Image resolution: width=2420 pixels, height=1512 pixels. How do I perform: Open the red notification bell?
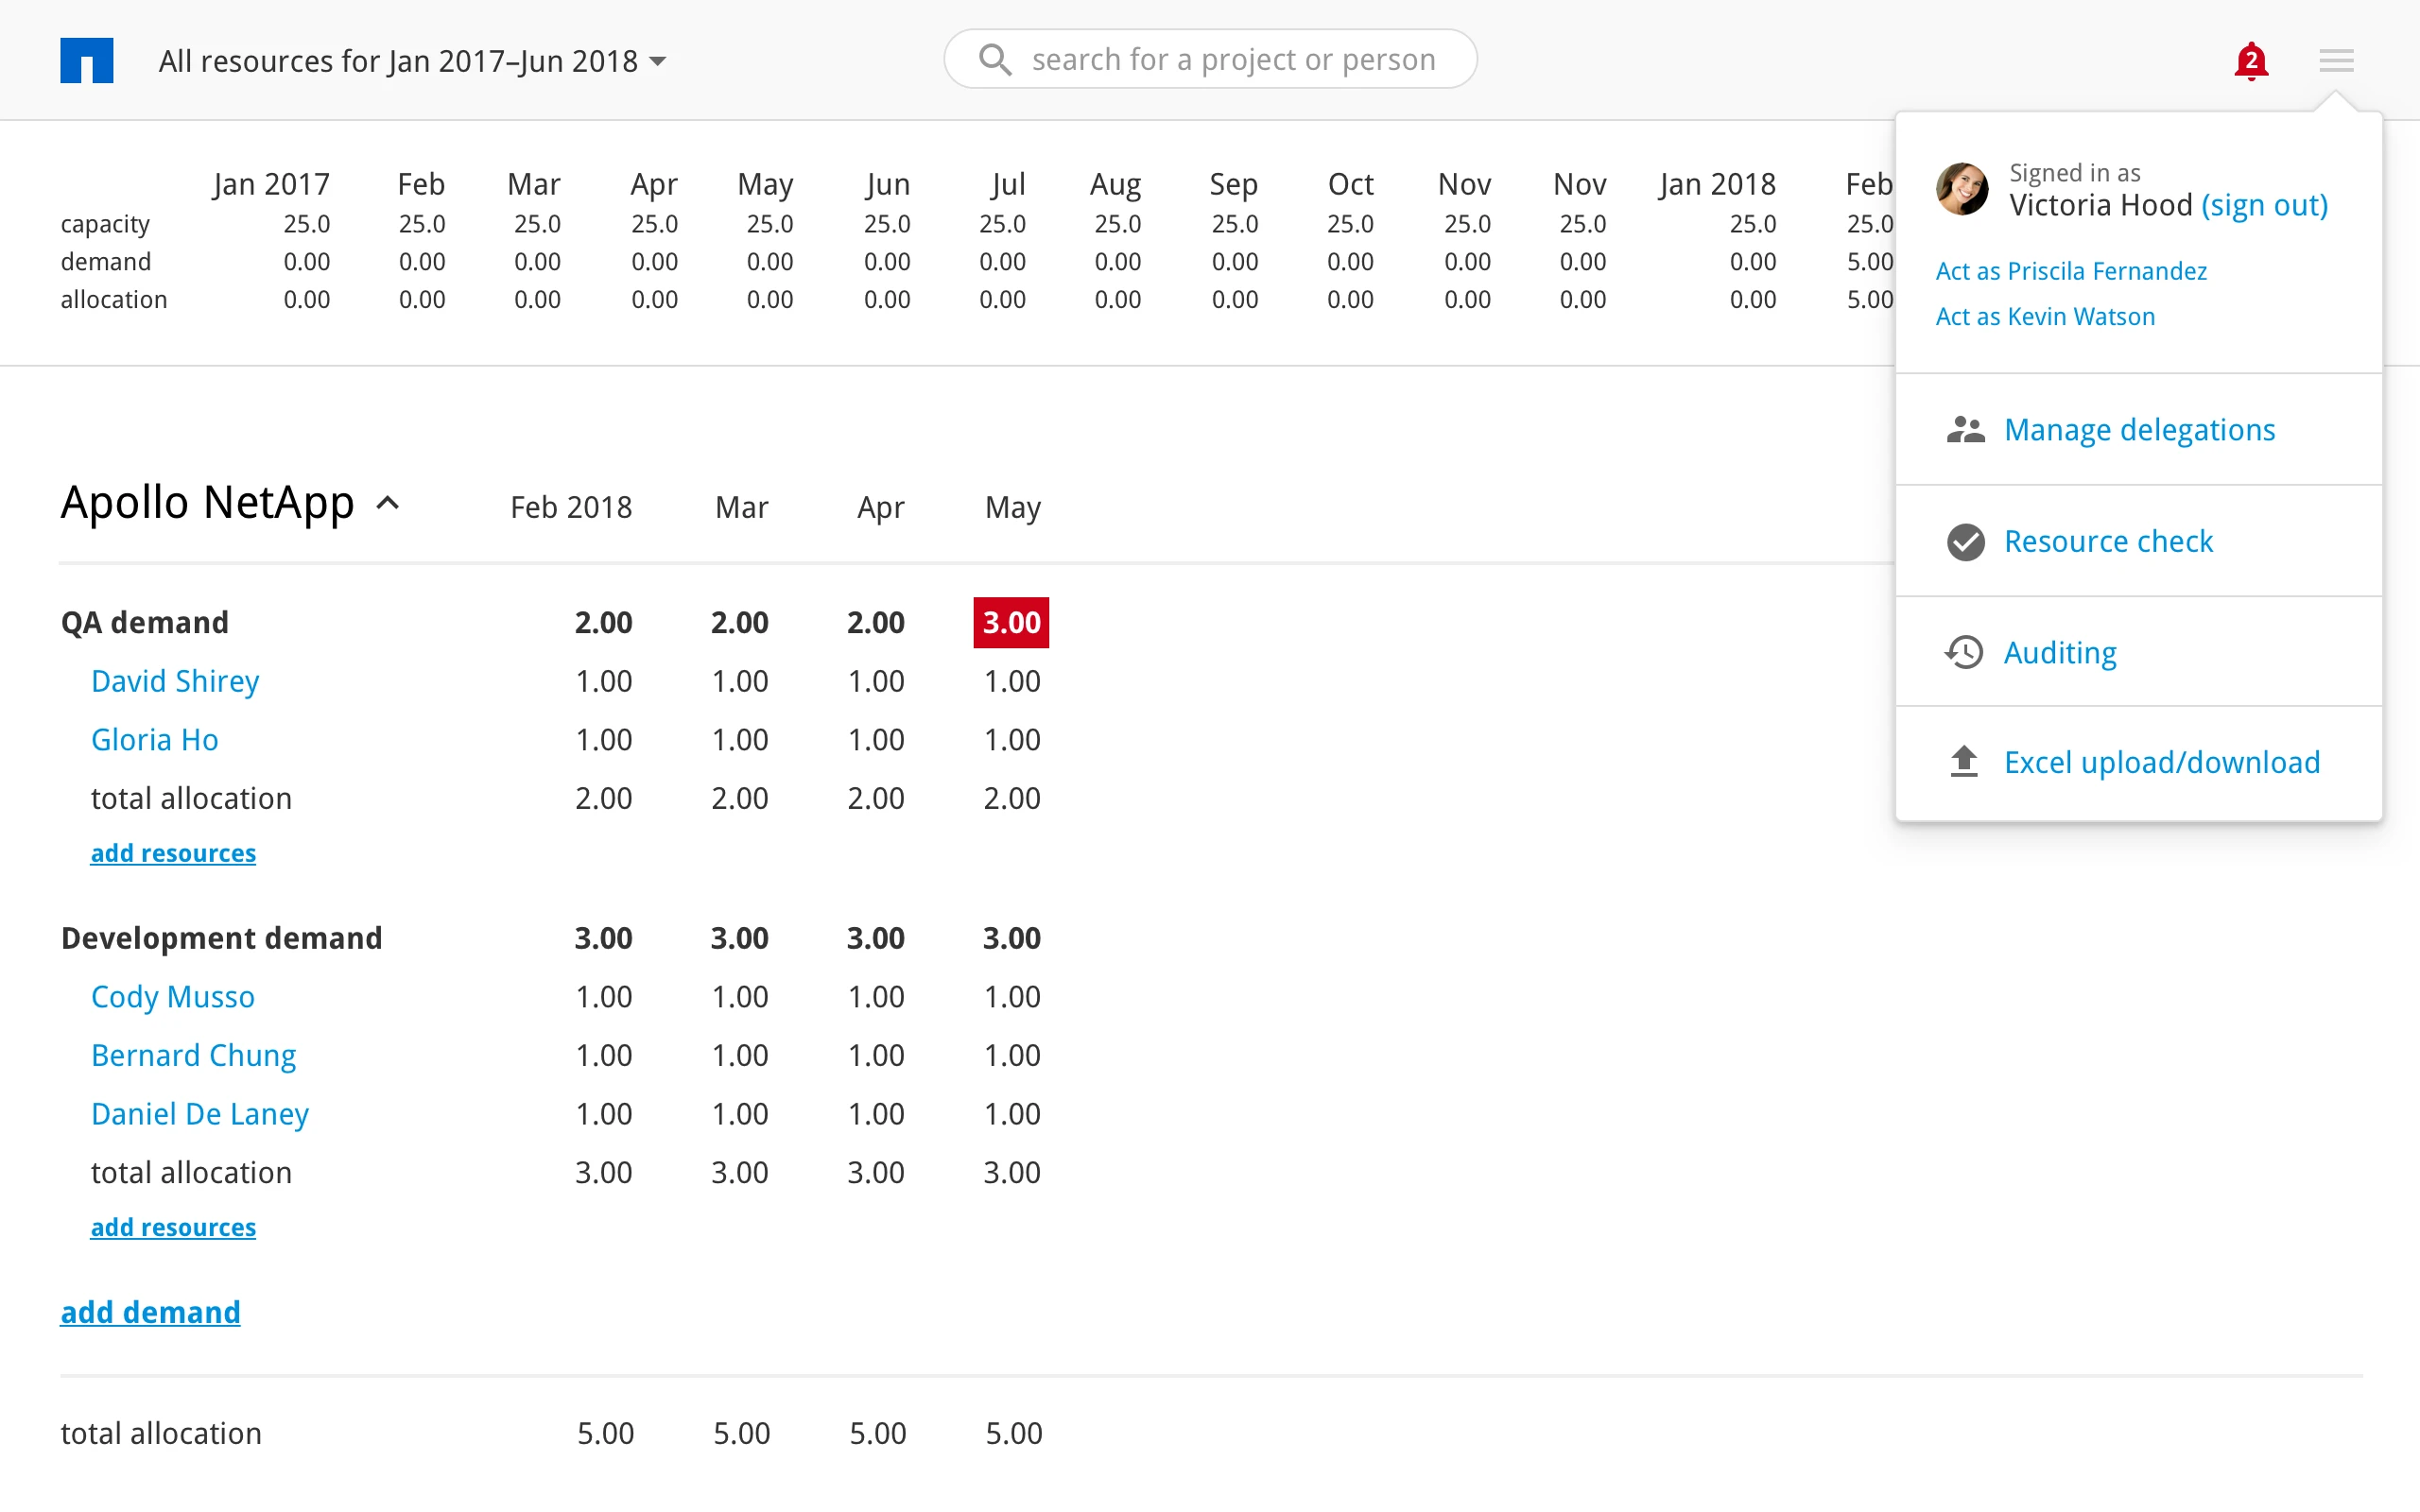tap(2250, 61)
